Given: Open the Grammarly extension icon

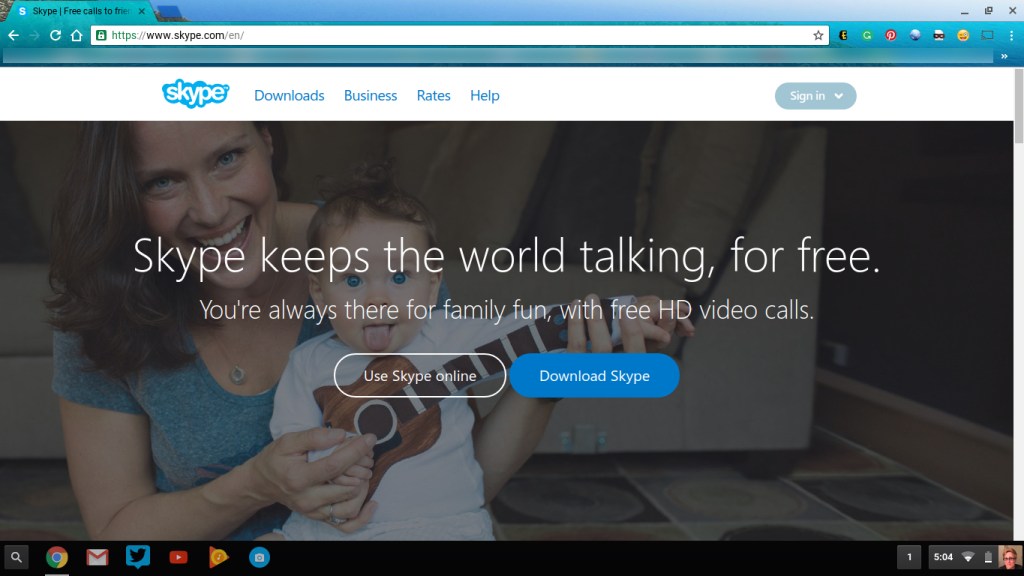Looking at the screenshot, I should pyautogui.click(x=866, y=35).
